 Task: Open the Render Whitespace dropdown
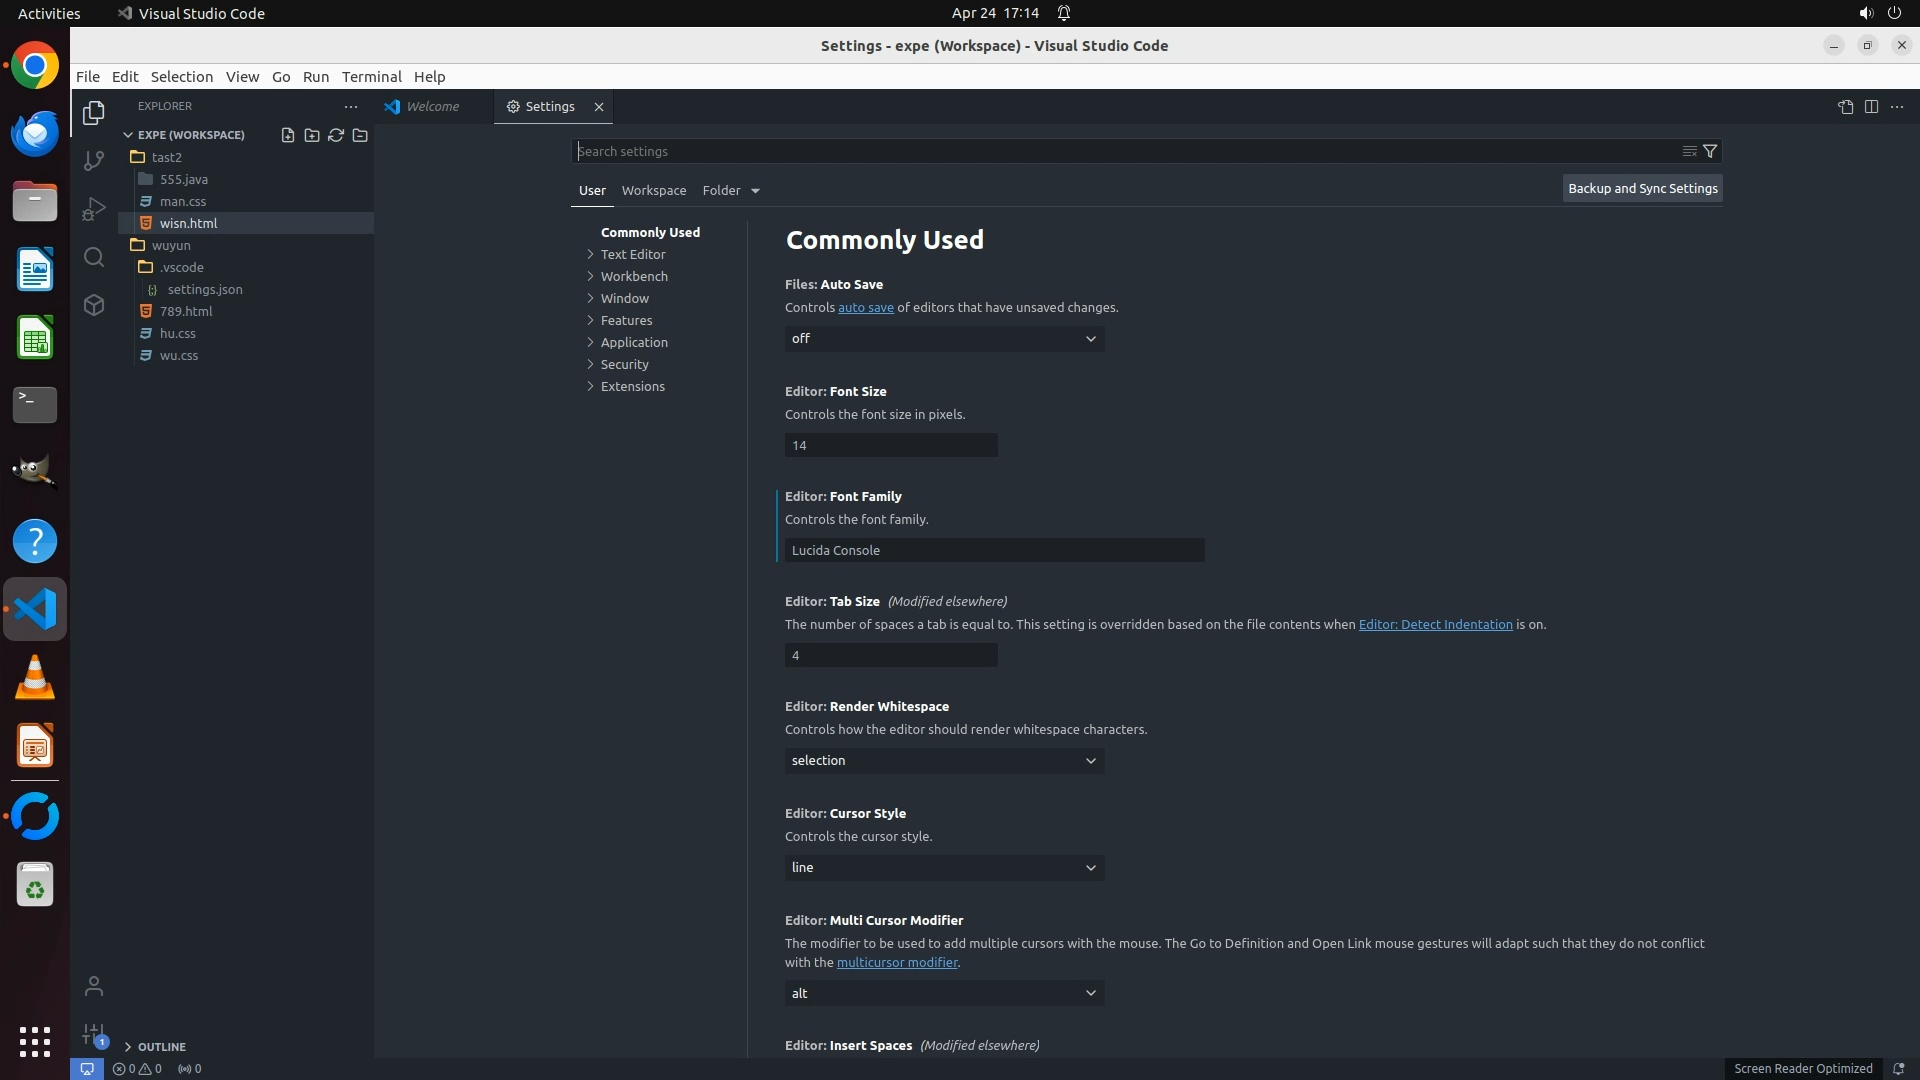coord(944,761)
